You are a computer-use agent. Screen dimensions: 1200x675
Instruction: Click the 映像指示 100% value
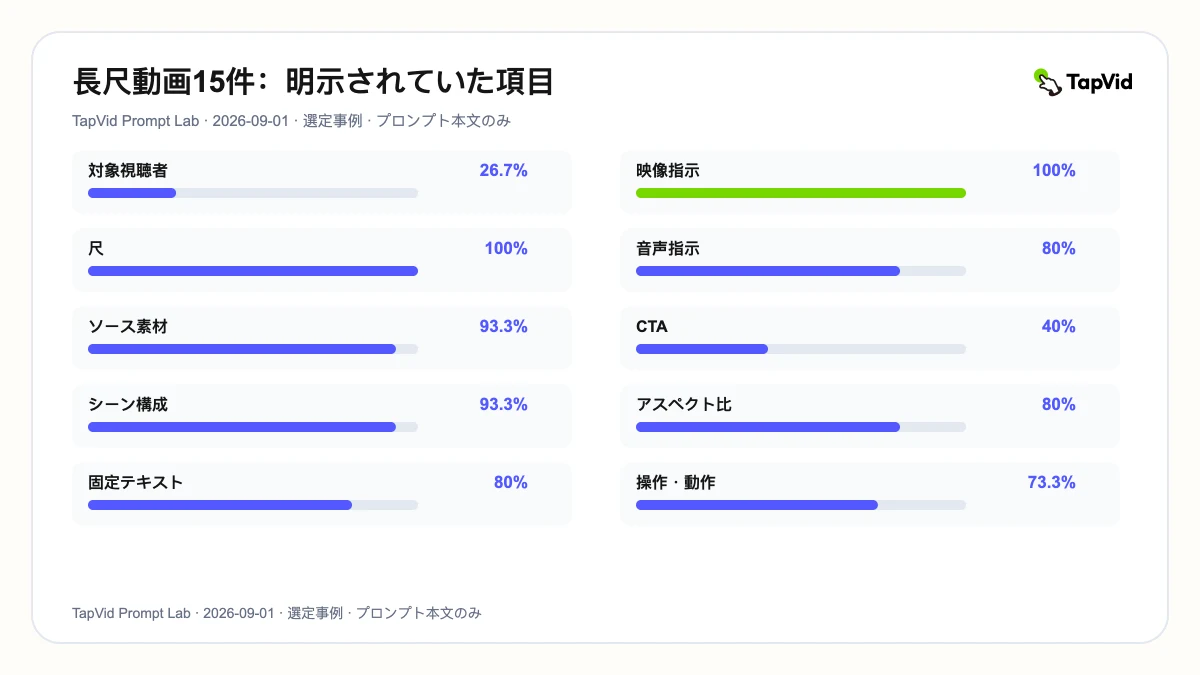pos(1054,171)
